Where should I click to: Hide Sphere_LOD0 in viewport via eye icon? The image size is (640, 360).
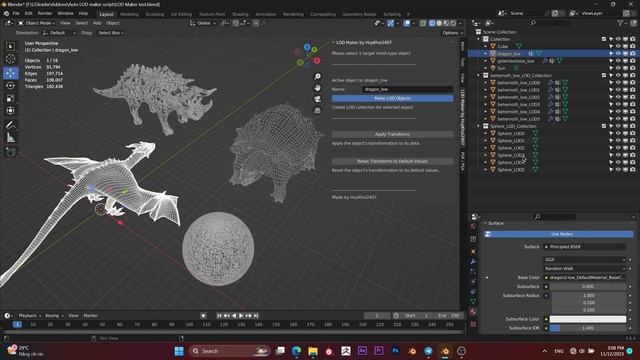tap(618, 133)
